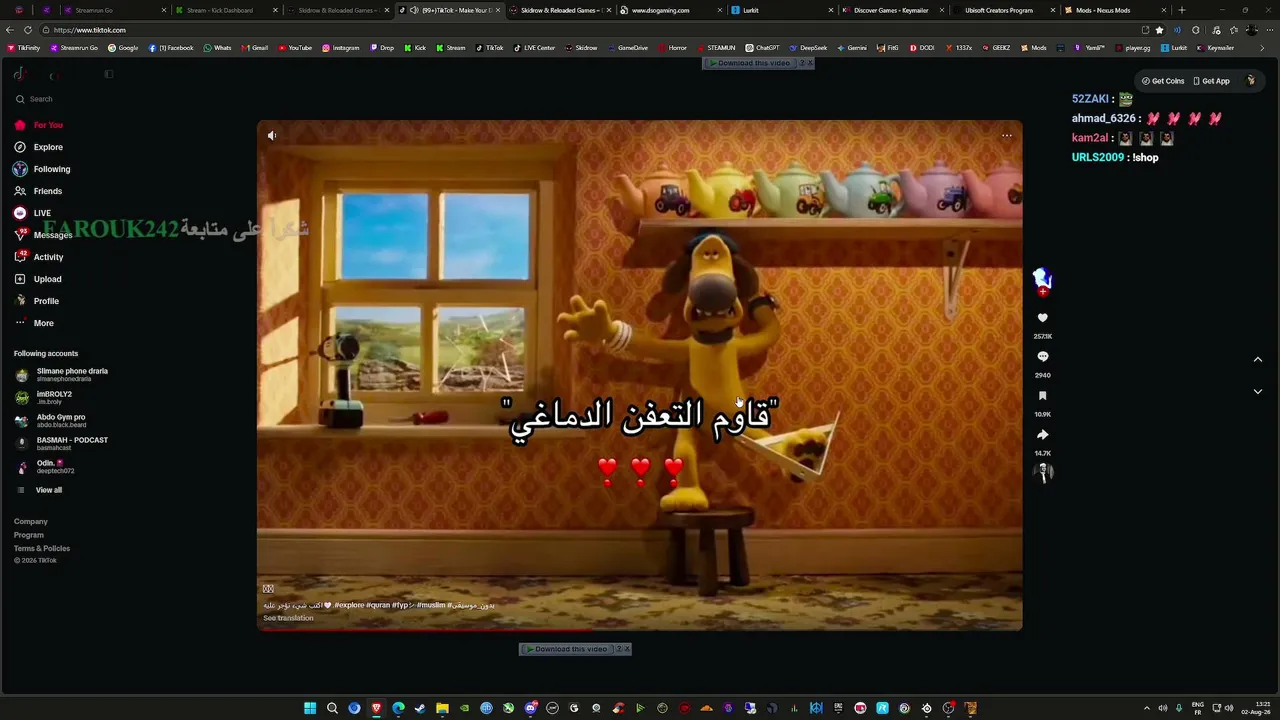
Task: Open File Explorer from the taskbar
Action: click(442, 708)
